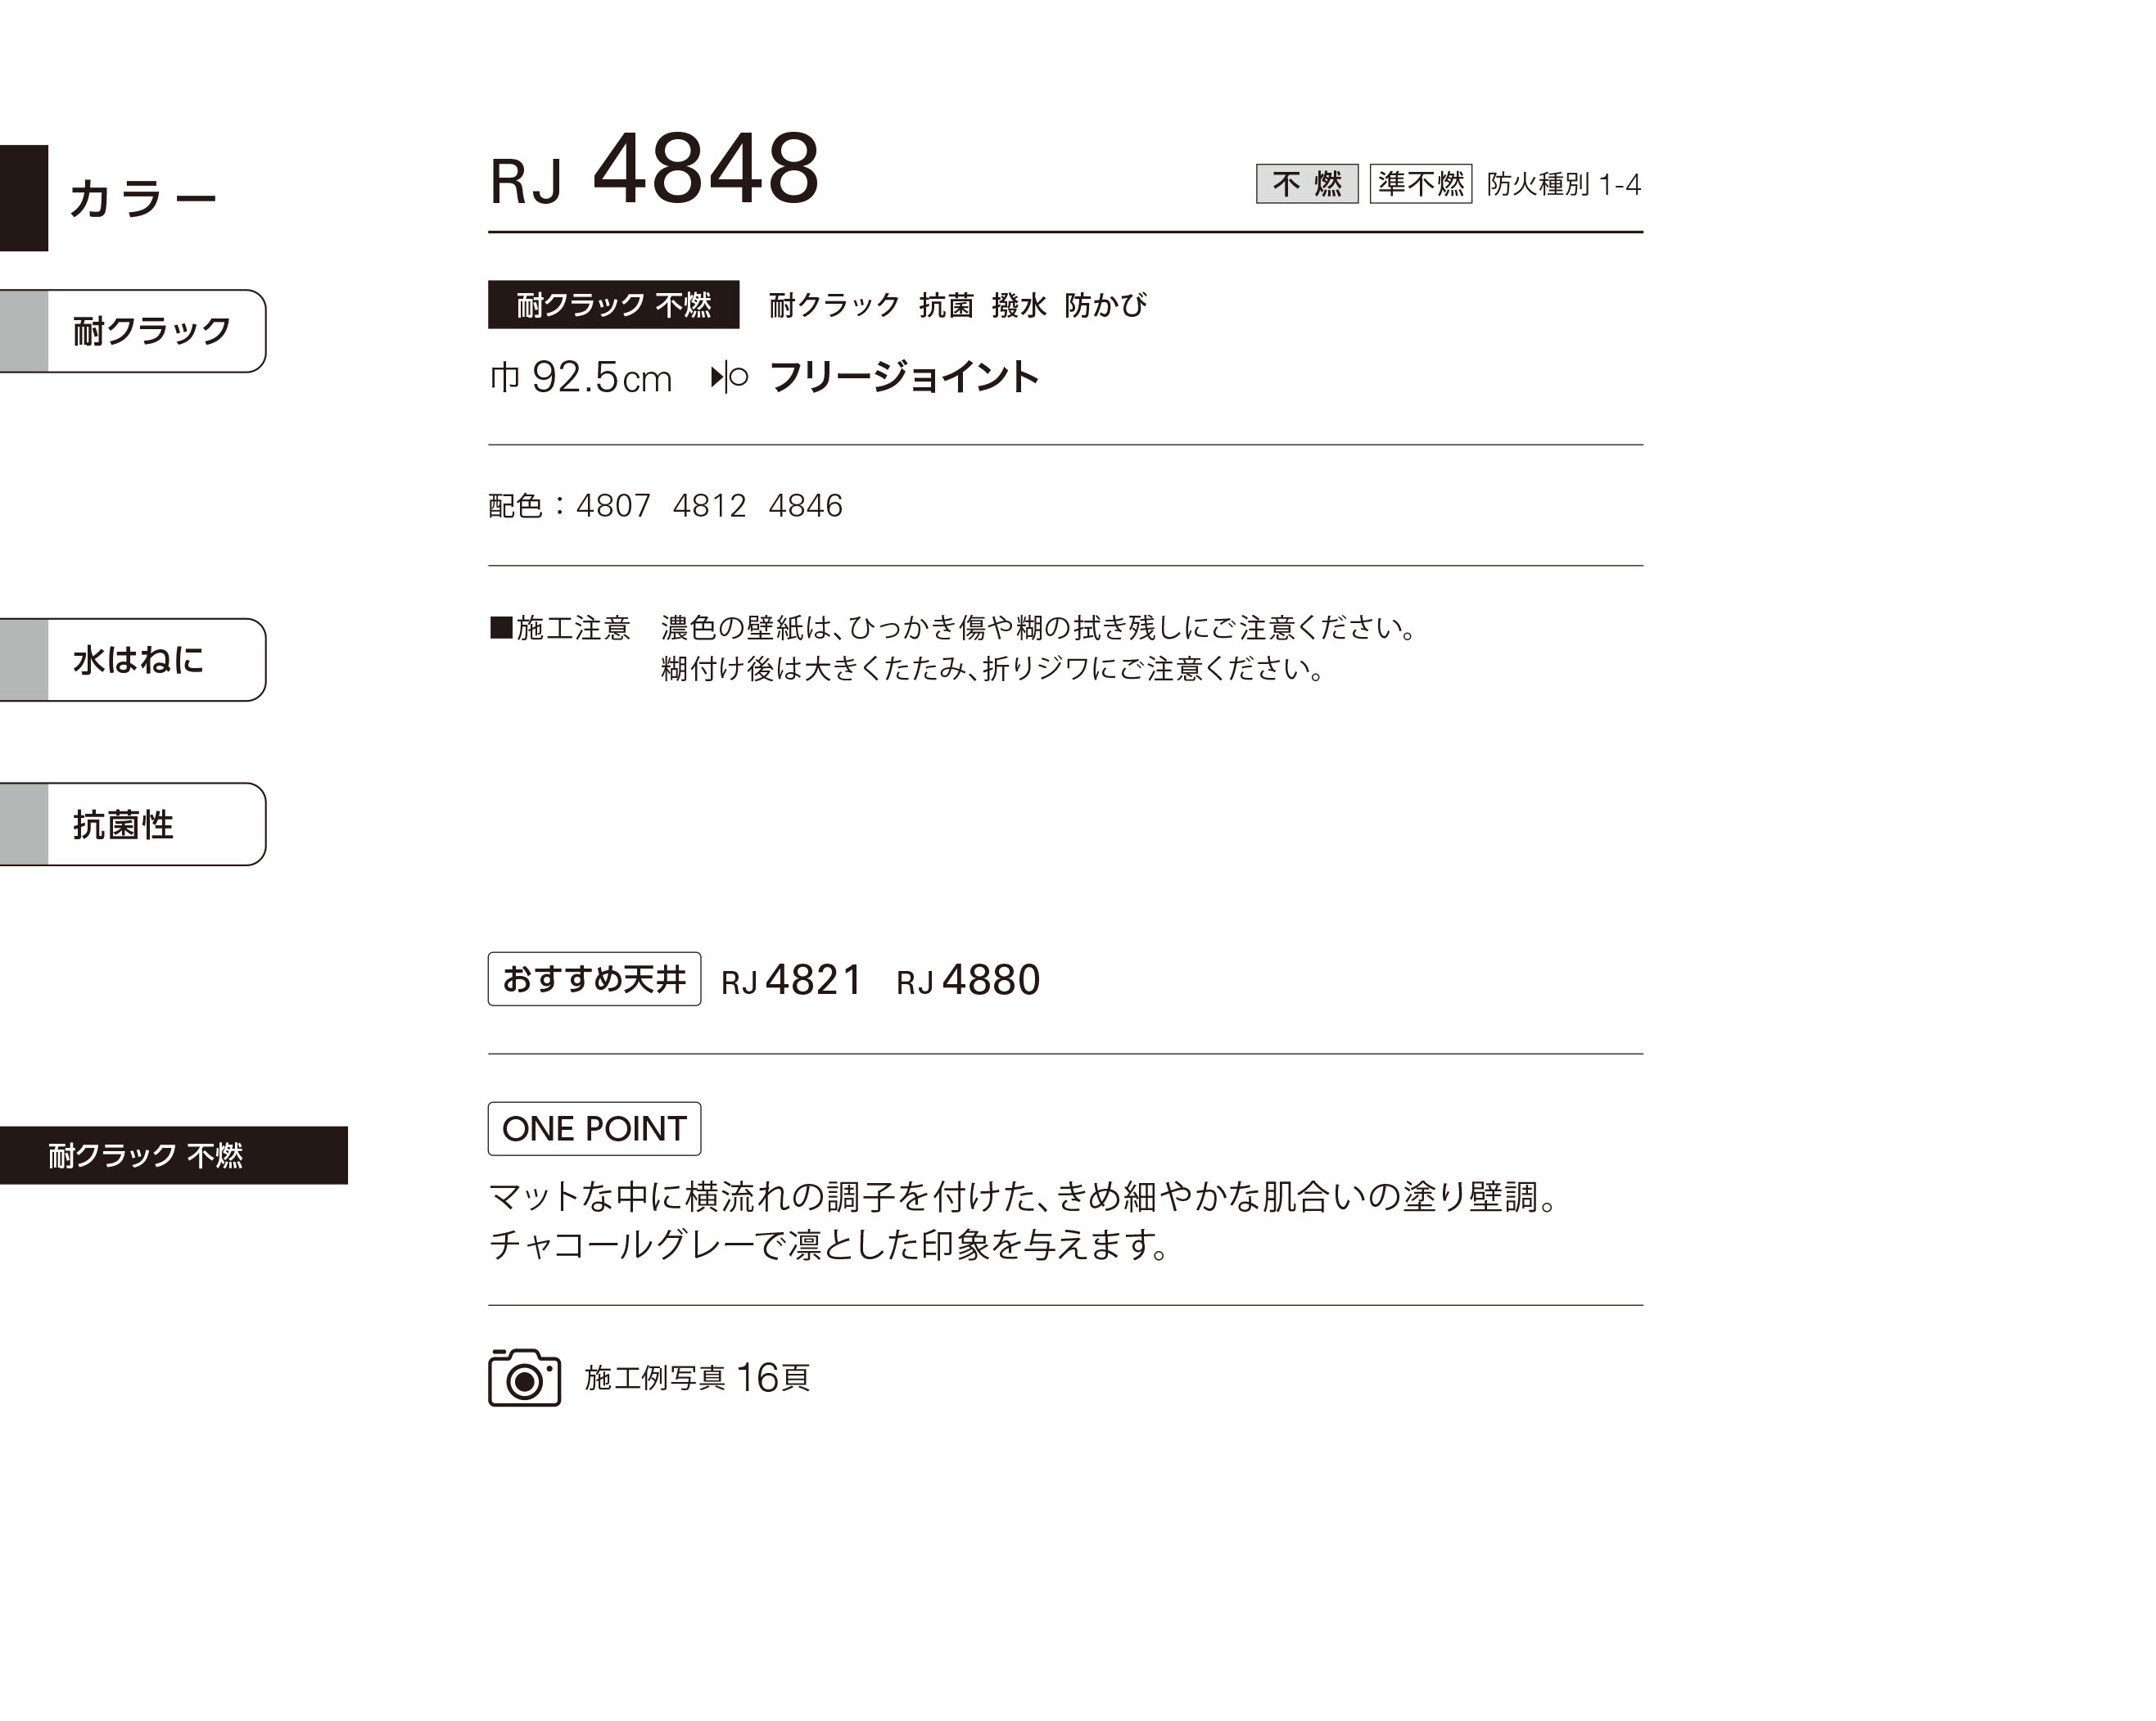The height and width of the screenshot is (1721, 2156).
Task: Open recommended ceiling product RJ 4880
Action: tap(968, 980)
